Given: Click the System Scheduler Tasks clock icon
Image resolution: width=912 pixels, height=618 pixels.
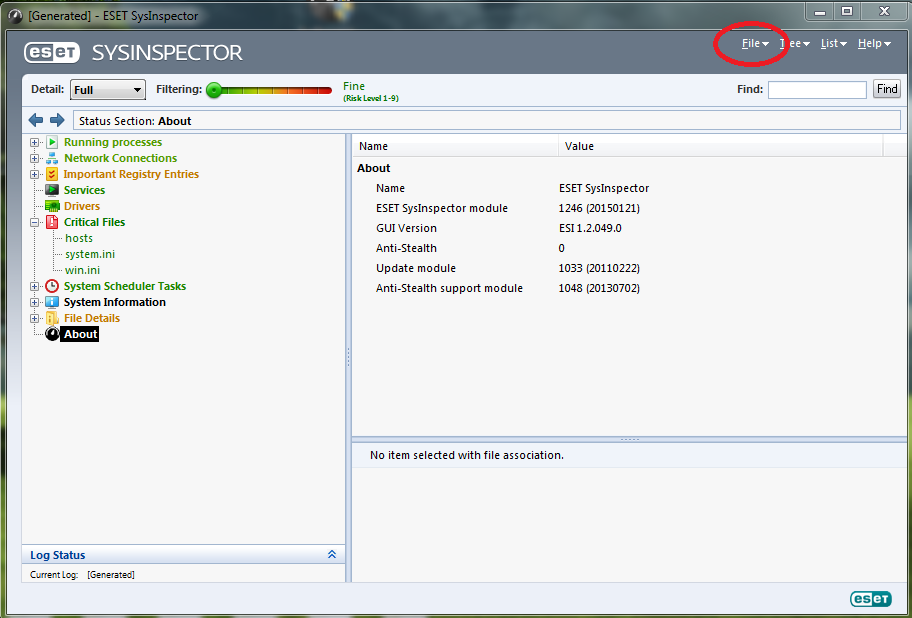Looking at the screenshot, I should (x=52, y=286).
